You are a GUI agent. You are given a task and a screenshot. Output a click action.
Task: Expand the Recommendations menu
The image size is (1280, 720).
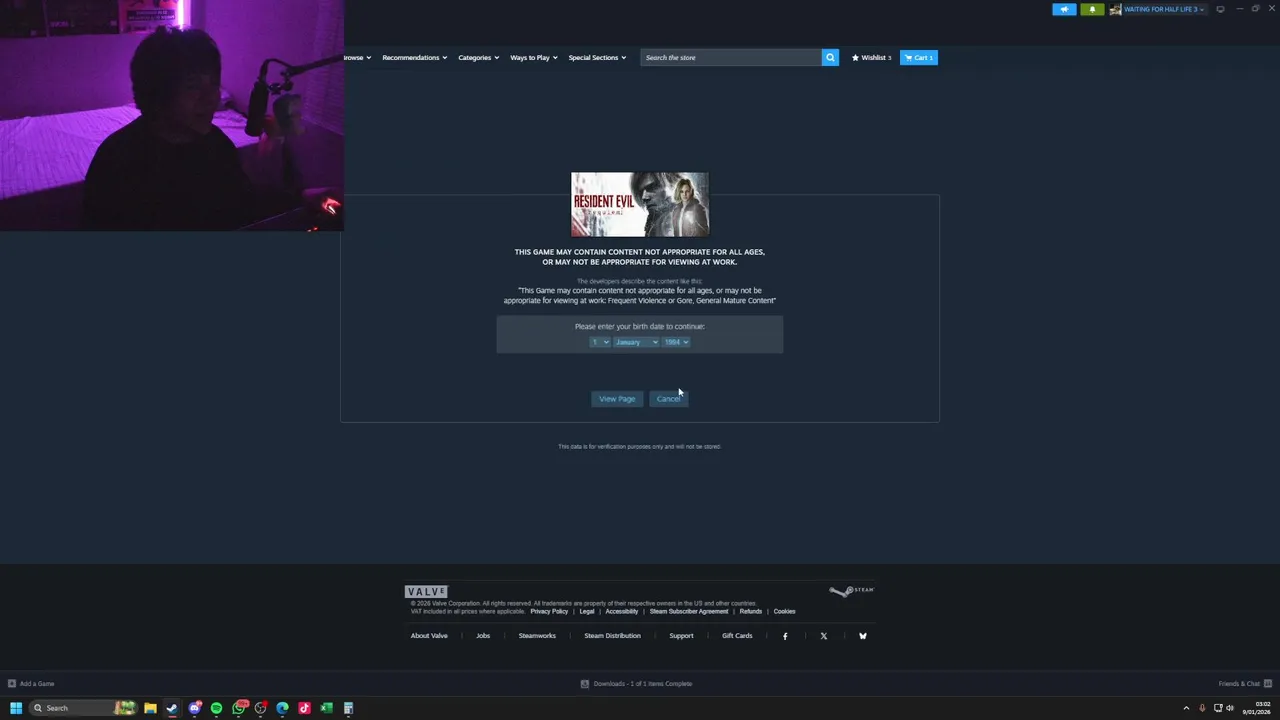pyautogui.click(x=414, y=57)
